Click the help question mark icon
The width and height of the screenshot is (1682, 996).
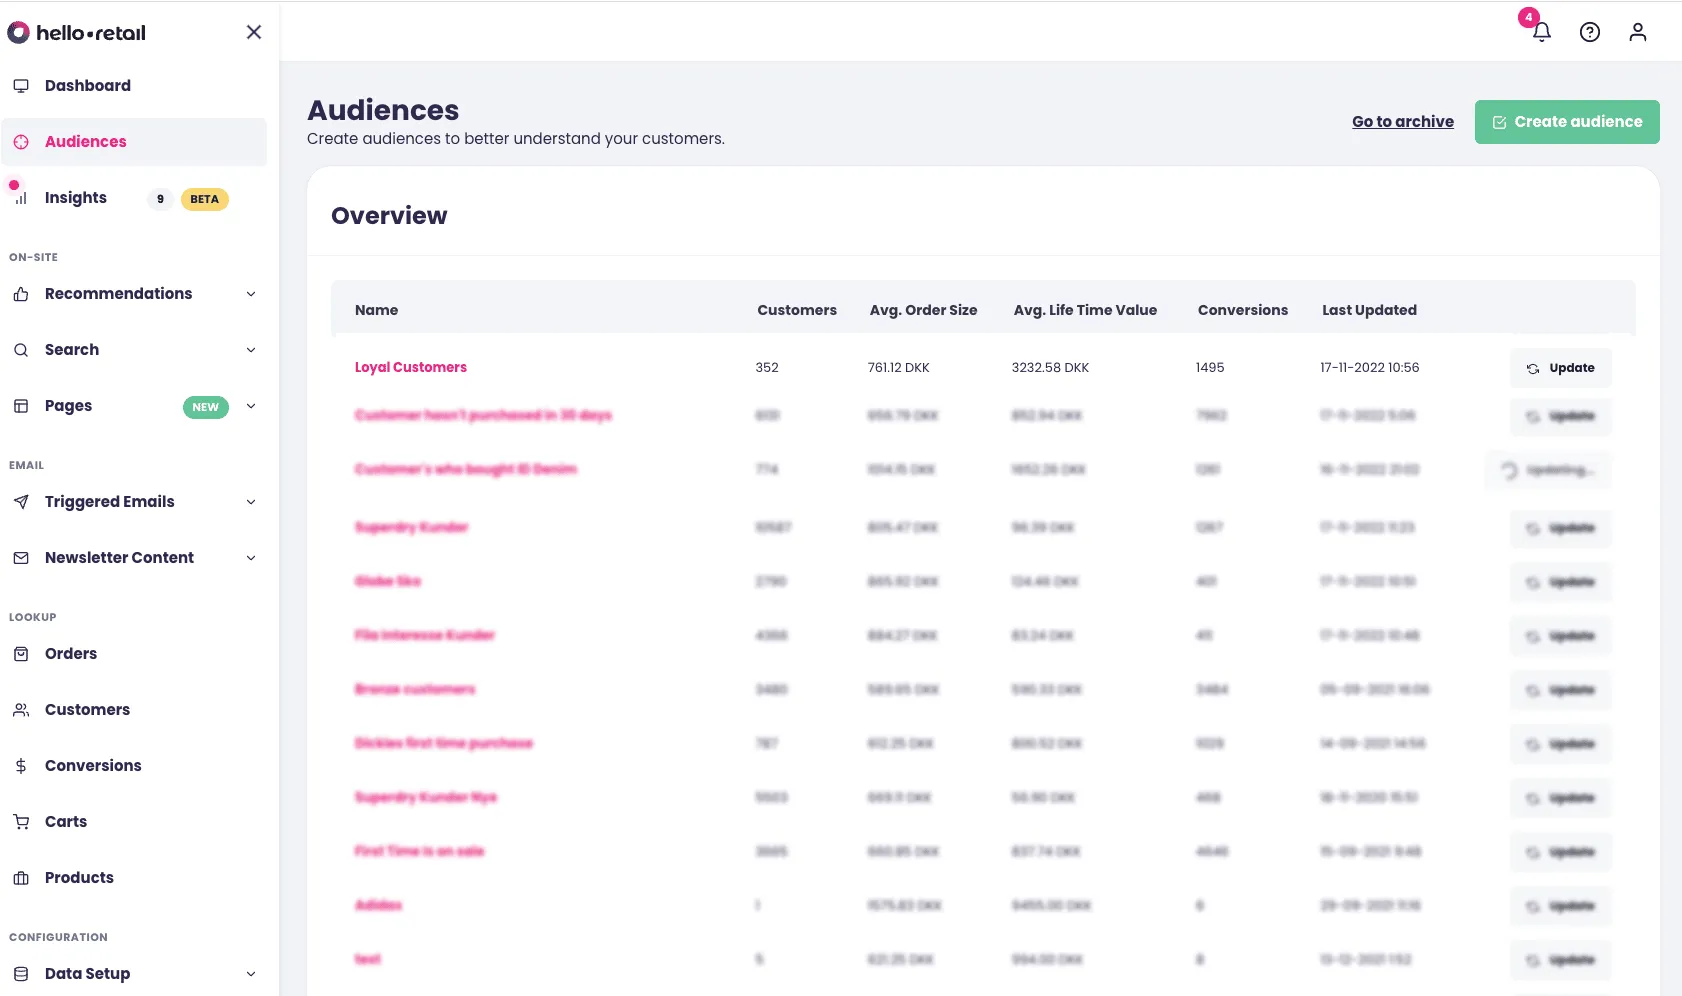coord(1589,32)
